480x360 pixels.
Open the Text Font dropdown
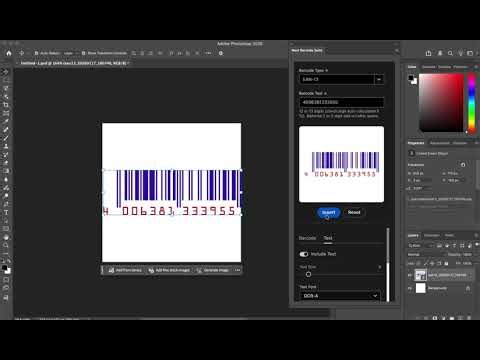click(340, 296)
